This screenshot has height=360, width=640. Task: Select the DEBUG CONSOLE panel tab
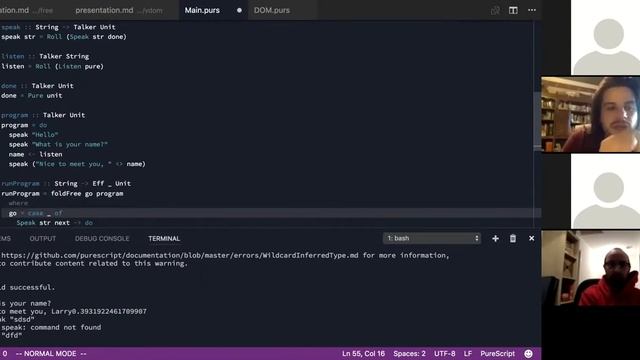point(102,238)
